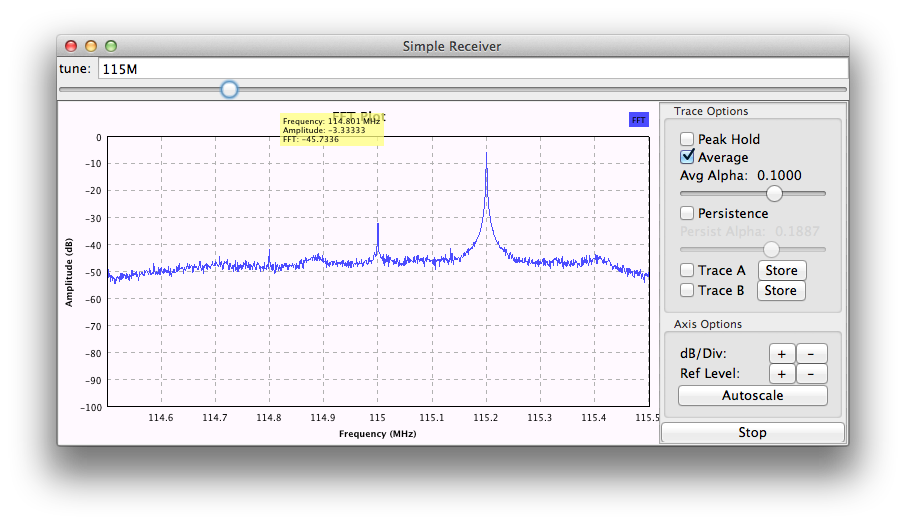Click the blue FFT legend label

638,120
